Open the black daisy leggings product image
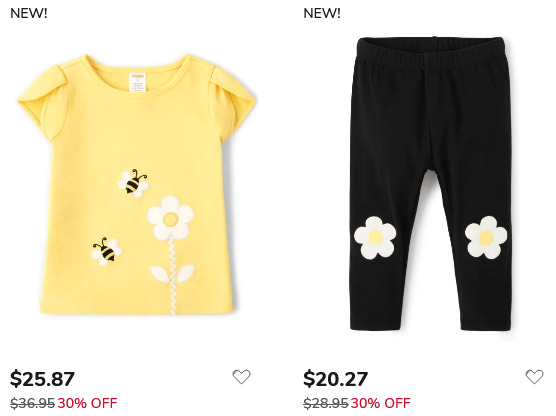 [431, 183]
